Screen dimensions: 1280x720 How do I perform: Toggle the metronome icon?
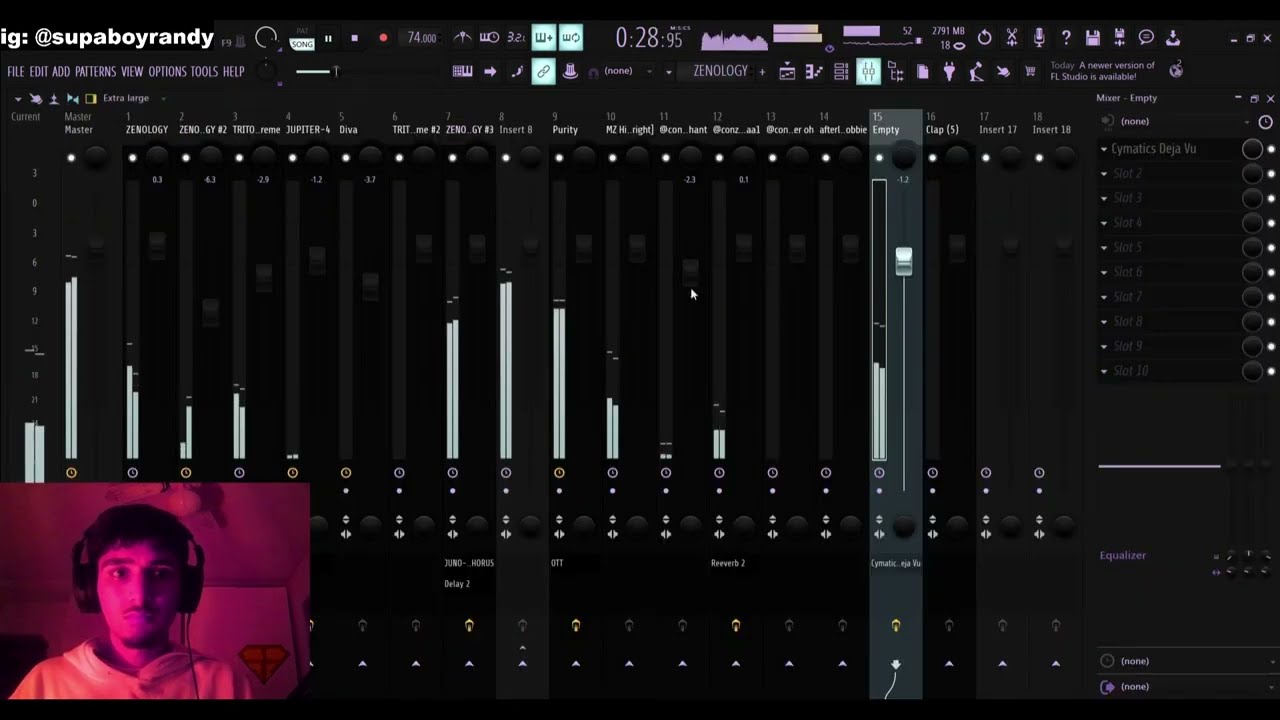[x=462, y=38]
